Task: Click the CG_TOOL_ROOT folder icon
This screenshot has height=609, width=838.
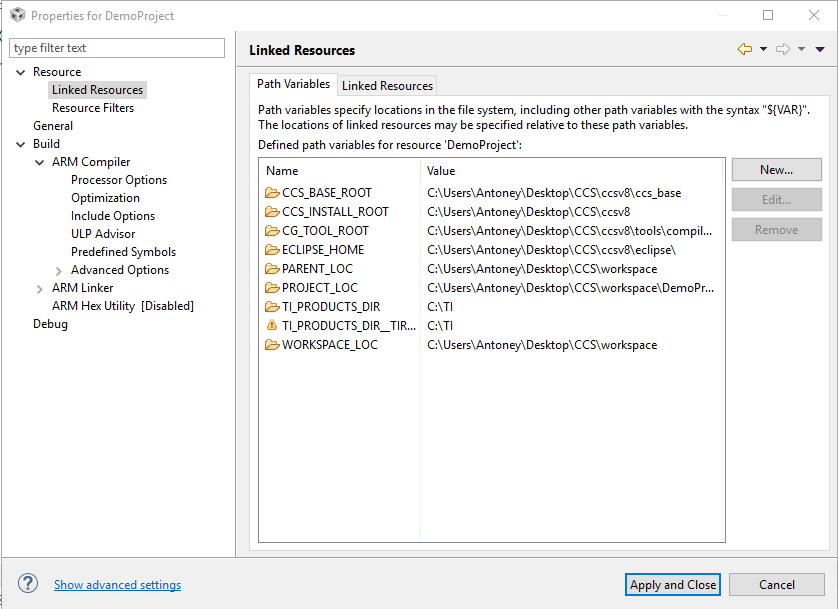Action: coord(272,231)
